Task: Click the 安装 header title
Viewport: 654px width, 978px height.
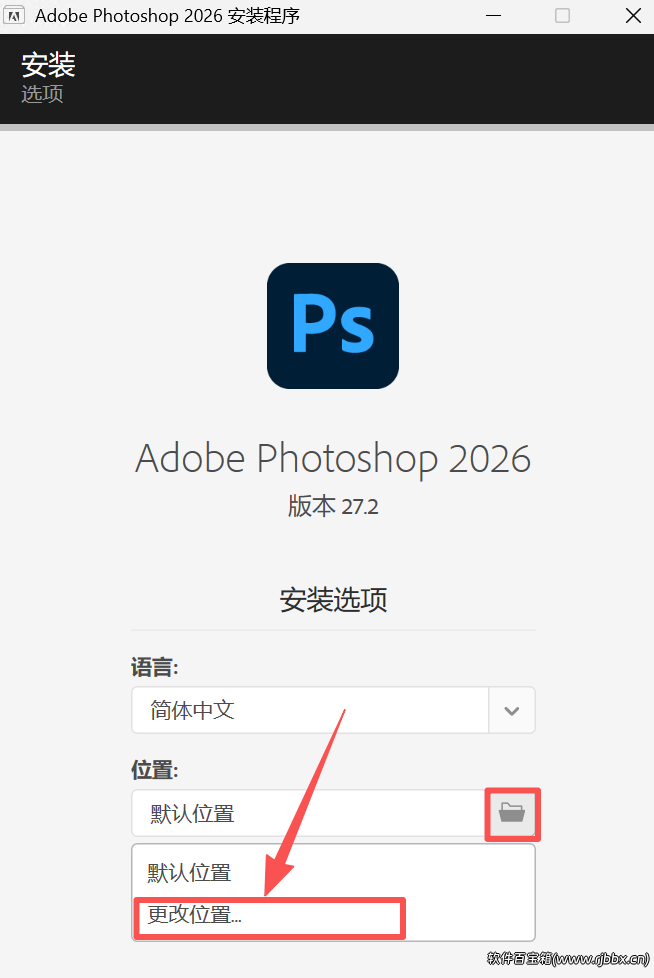Action: [x=49, y=64]
